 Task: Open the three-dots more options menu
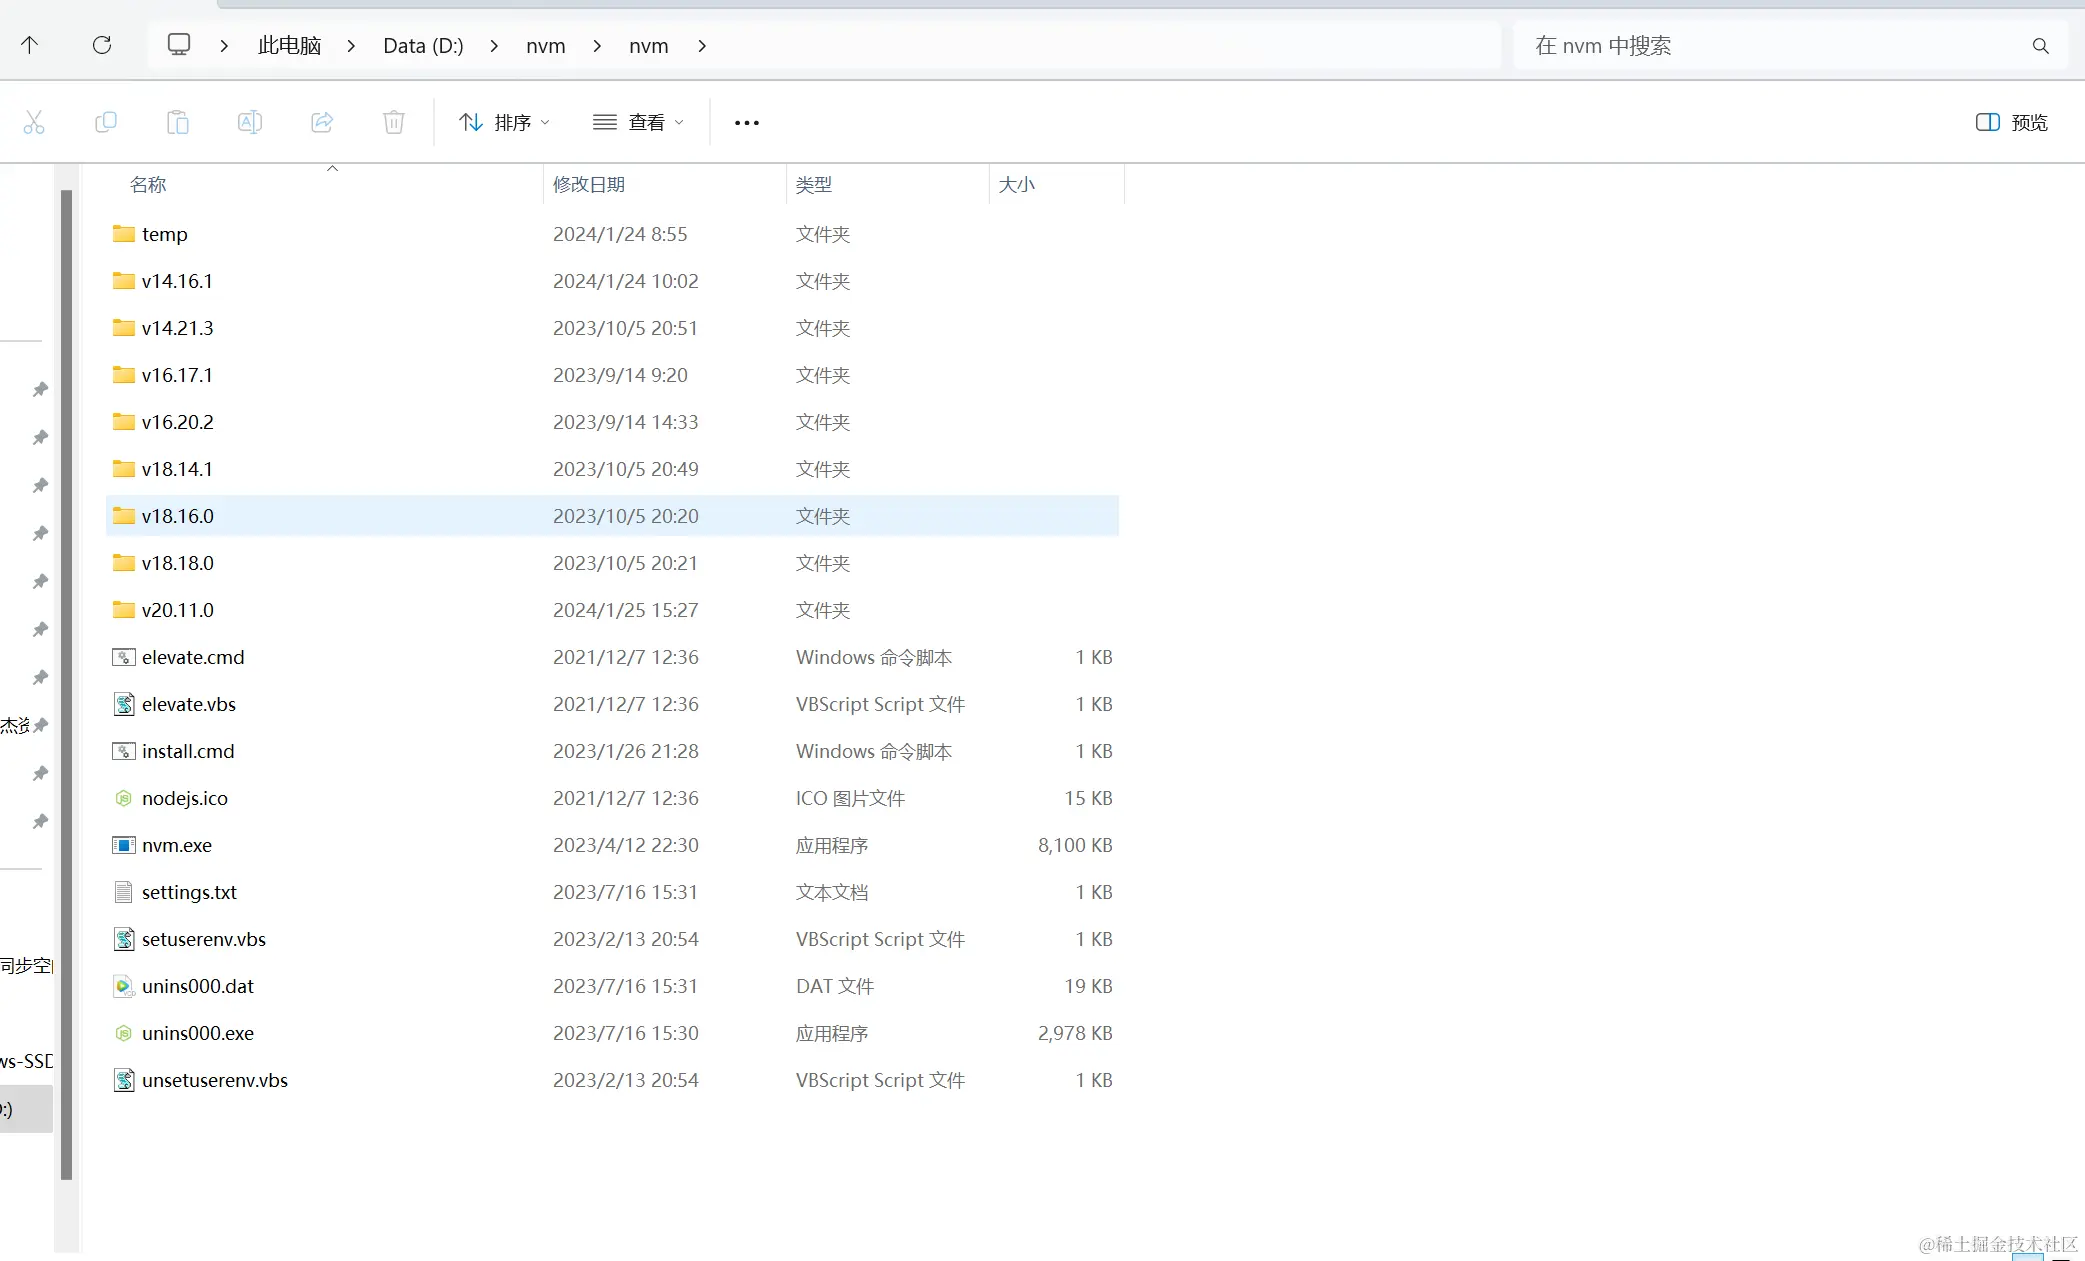pos(747,122)
